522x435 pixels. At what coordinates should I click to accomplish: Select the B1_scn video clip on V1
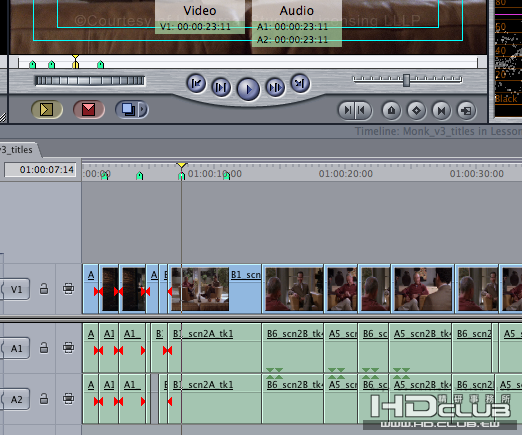(215, 289)
